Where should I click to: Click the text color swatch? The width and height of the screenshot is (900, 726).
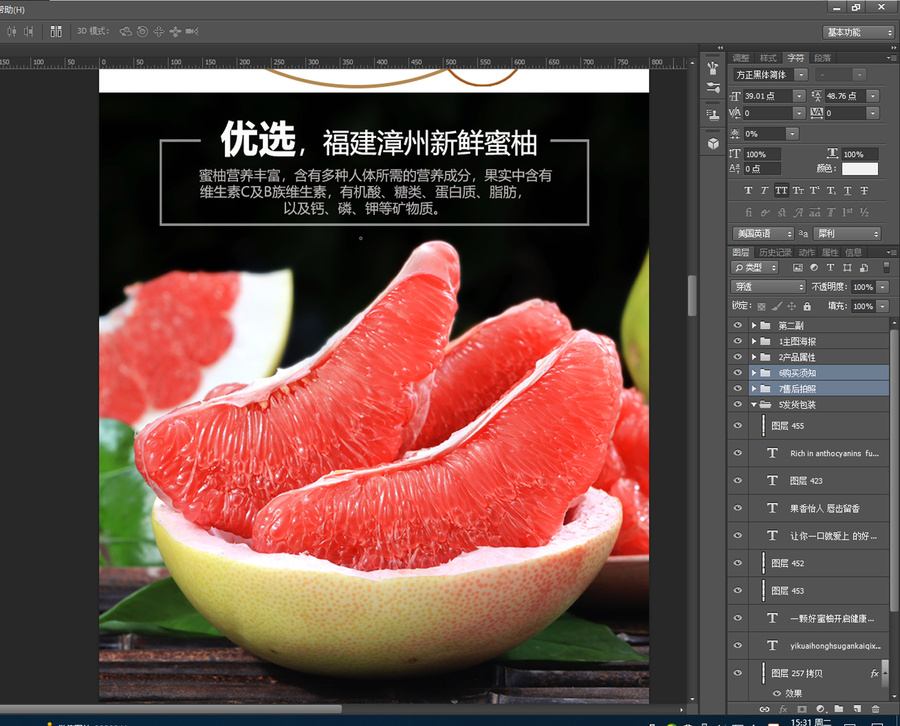coord(859,169)
